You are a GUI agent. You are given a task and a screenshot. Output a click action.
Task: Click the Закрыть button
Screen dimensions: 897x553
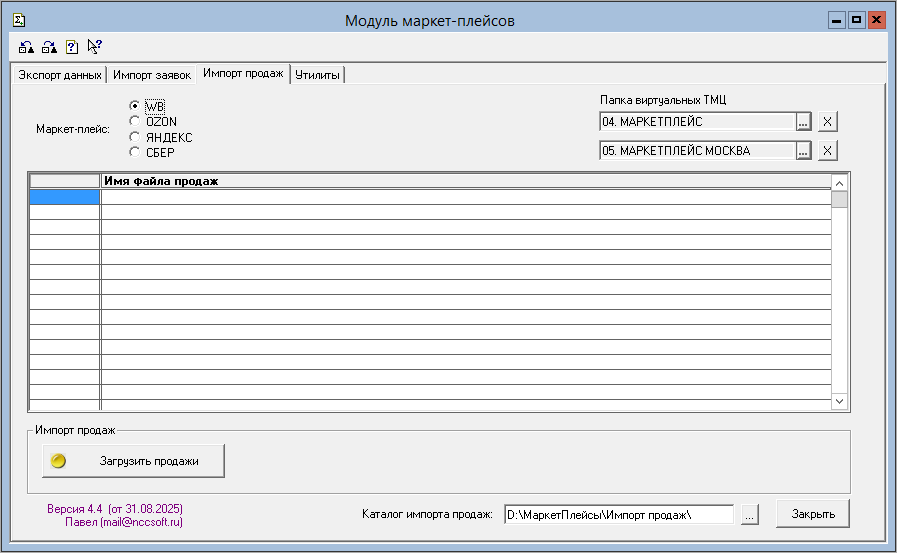[813, 514]
